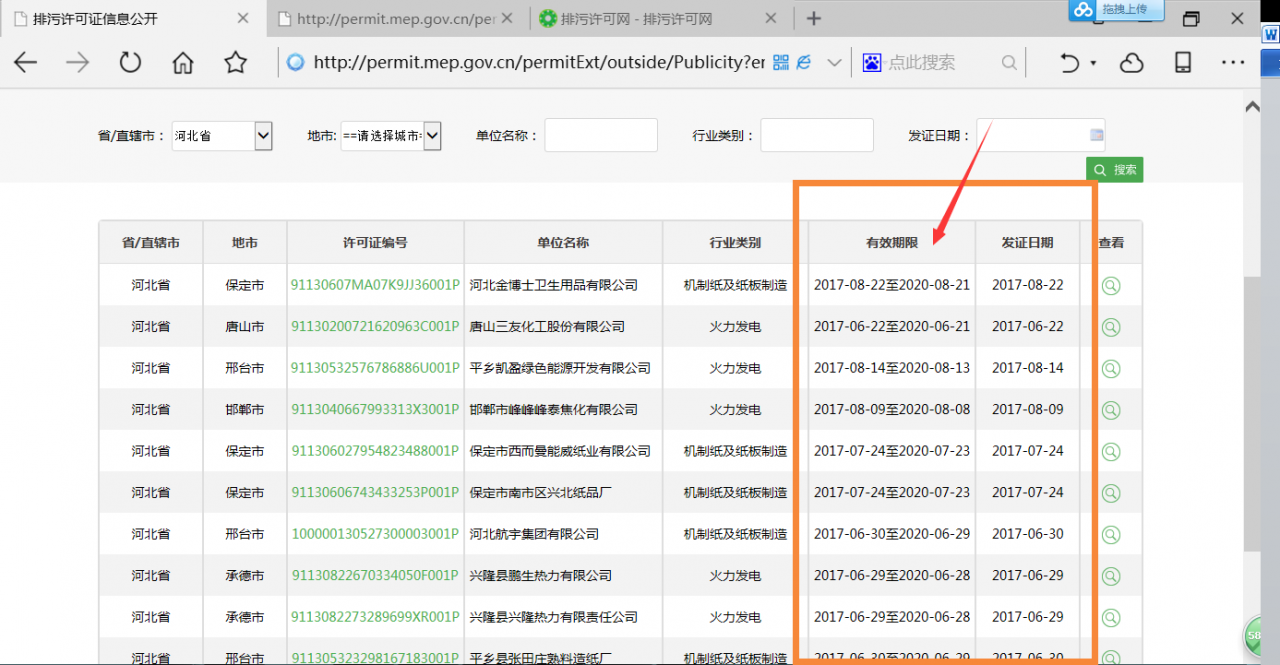
Task: Click the green 搜索 search button
Action: click(x=1114, y=169)
